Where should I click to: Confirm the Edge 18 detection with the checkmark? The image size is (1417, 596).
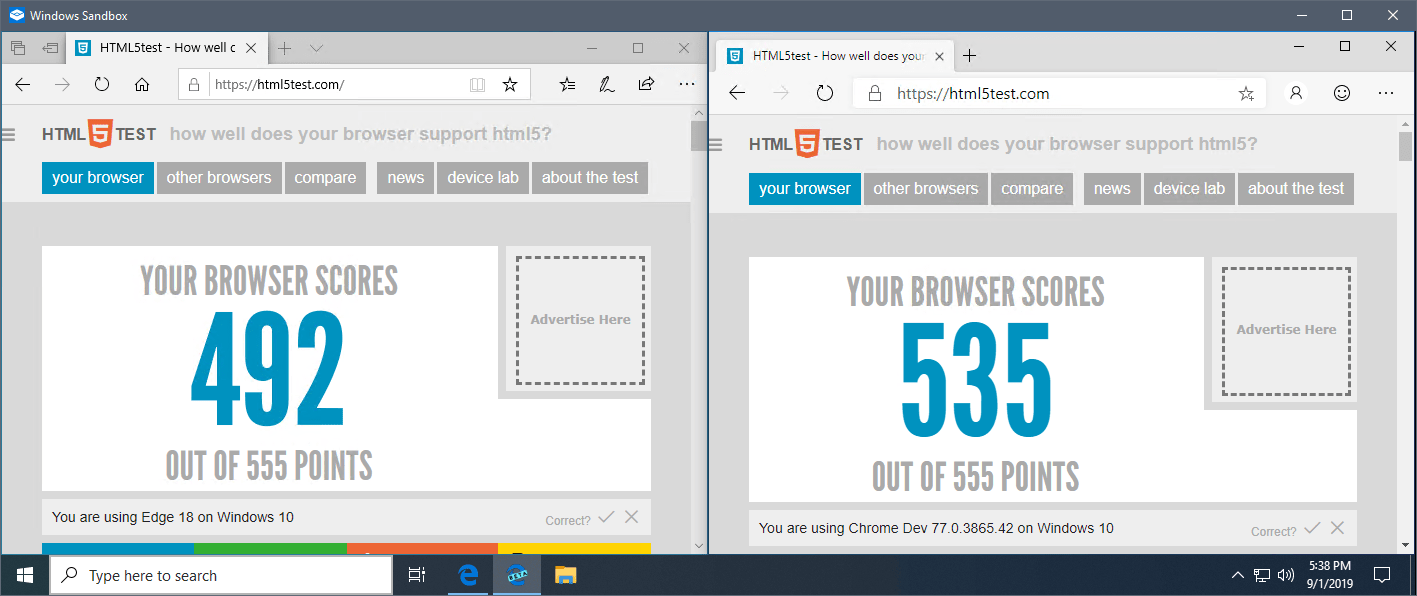[605, 517]
